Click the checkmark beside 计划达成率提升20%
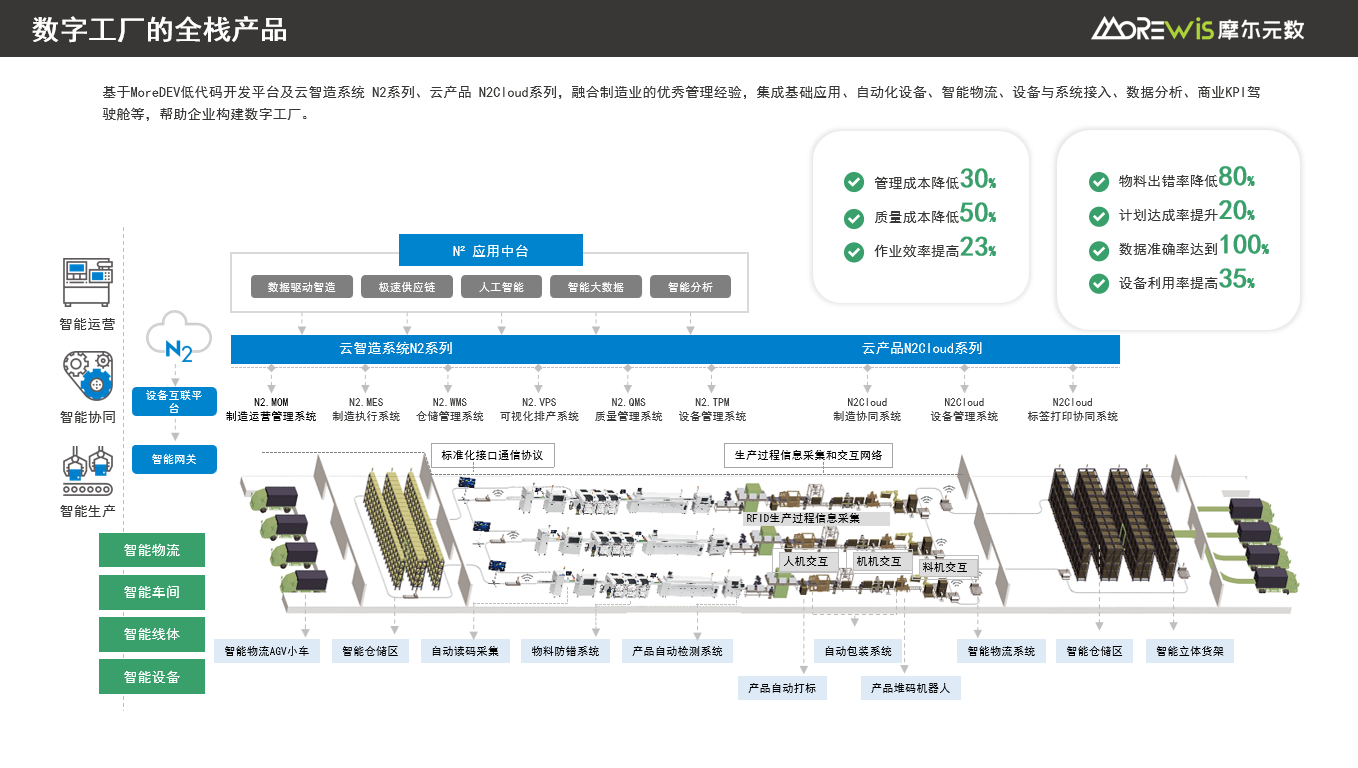This screenshot has width=1358, height=768. 1098,215
